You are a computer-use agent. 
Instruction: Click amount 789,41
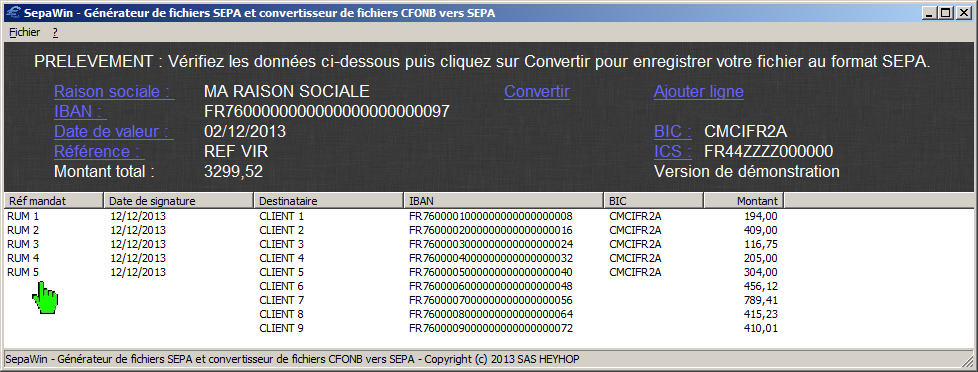pos(761,300)
